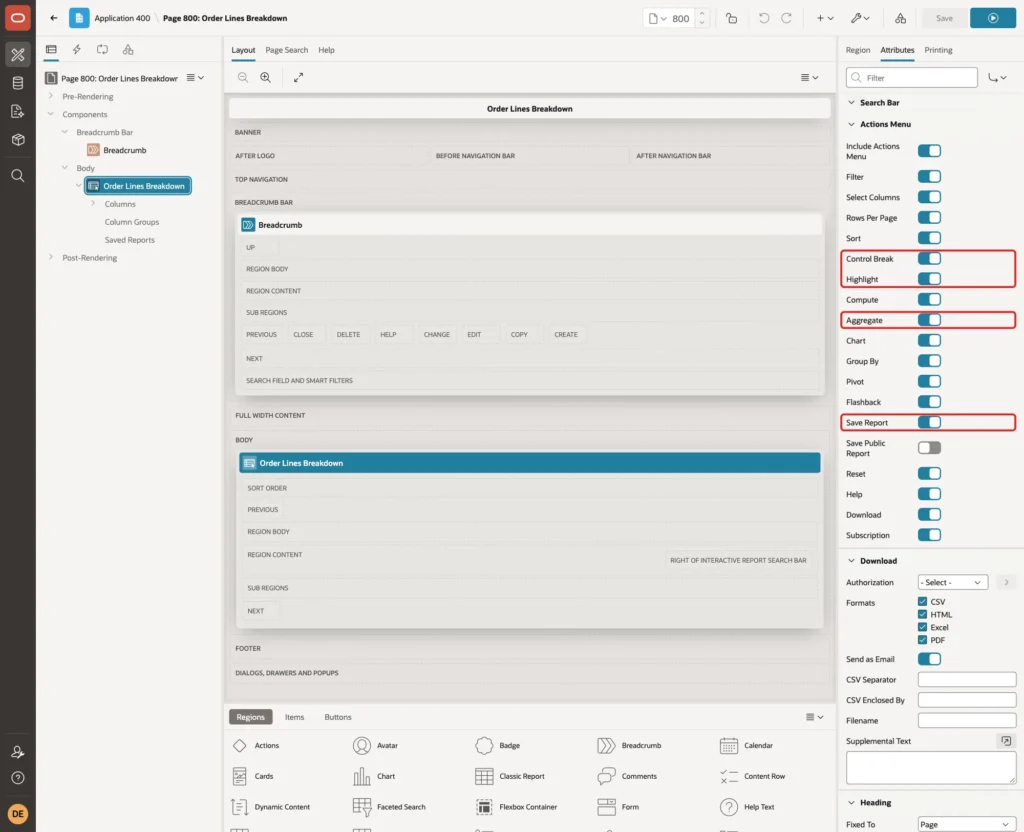Open the Fixed To dropdown

click(967, 824)
